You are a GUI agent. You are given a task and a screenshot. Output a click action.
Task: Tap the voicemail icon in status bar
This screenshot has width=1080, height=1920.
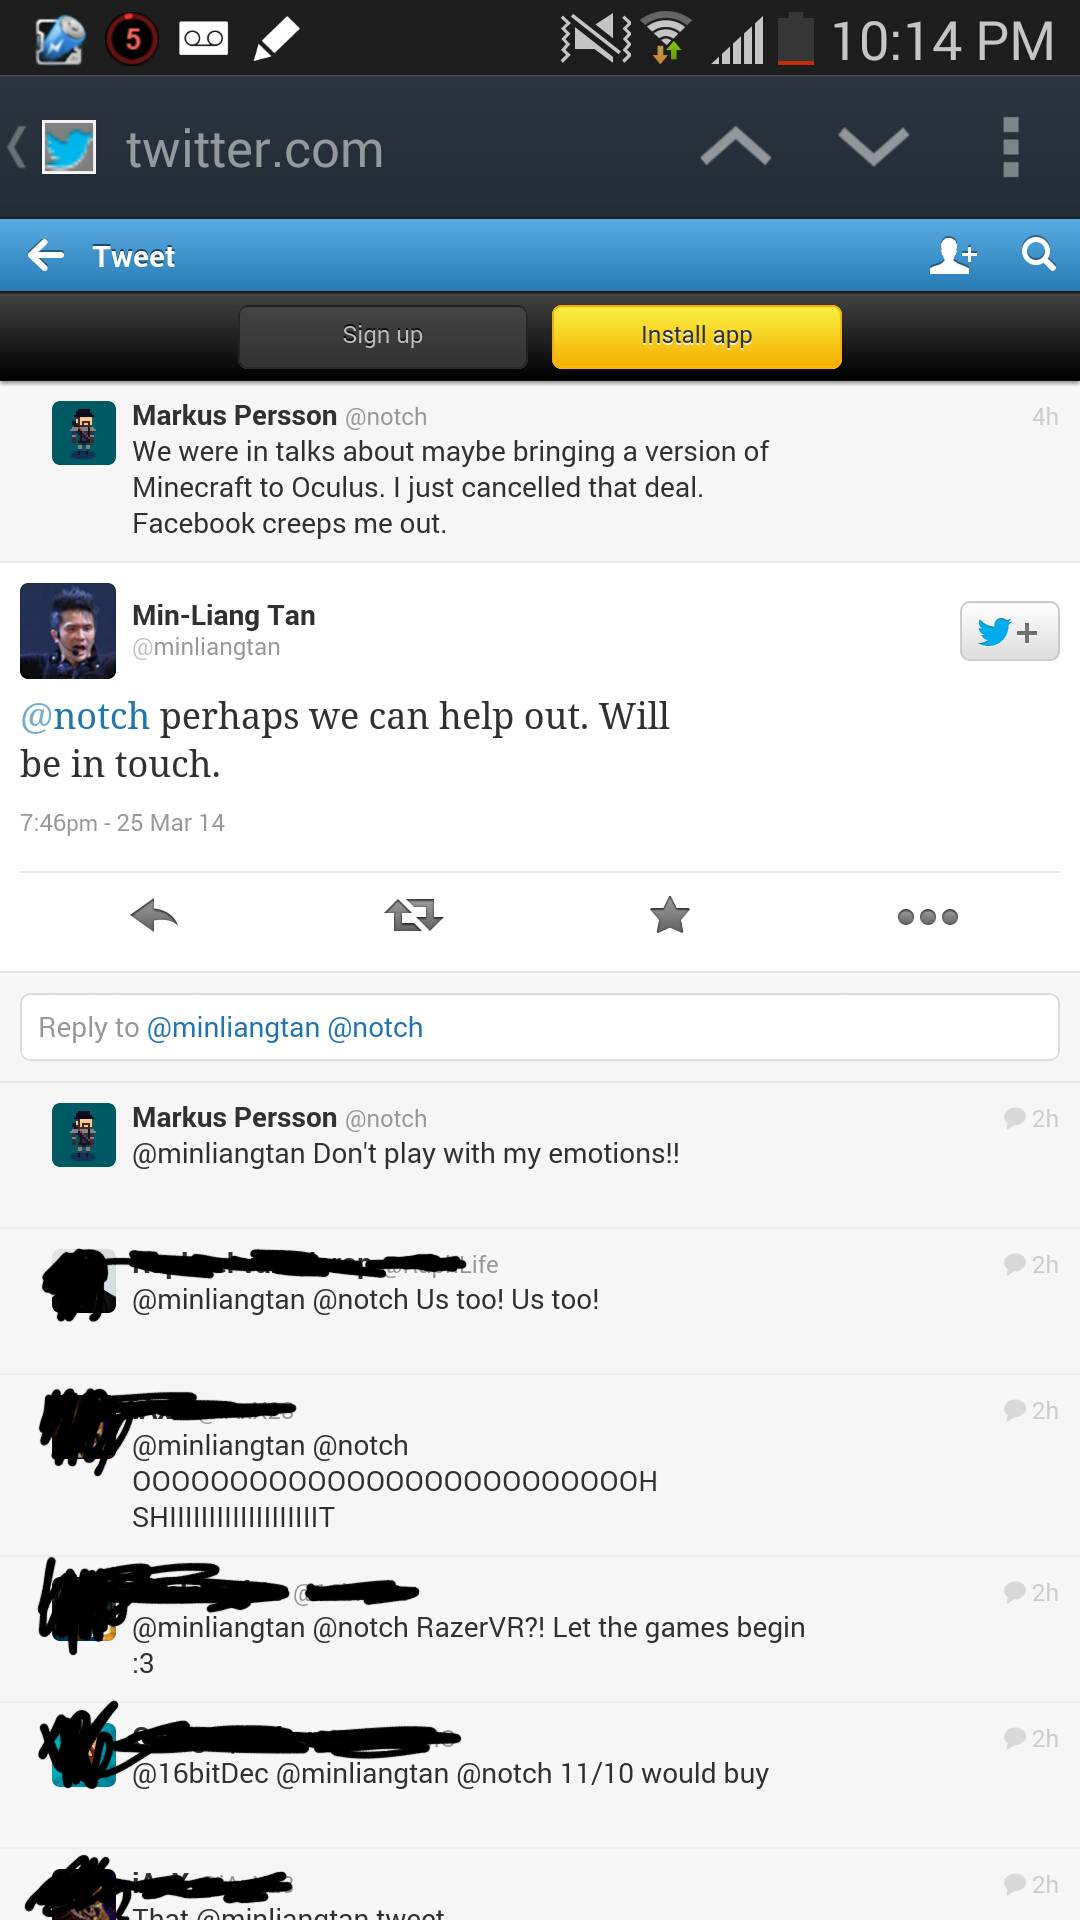click(203, 39)
